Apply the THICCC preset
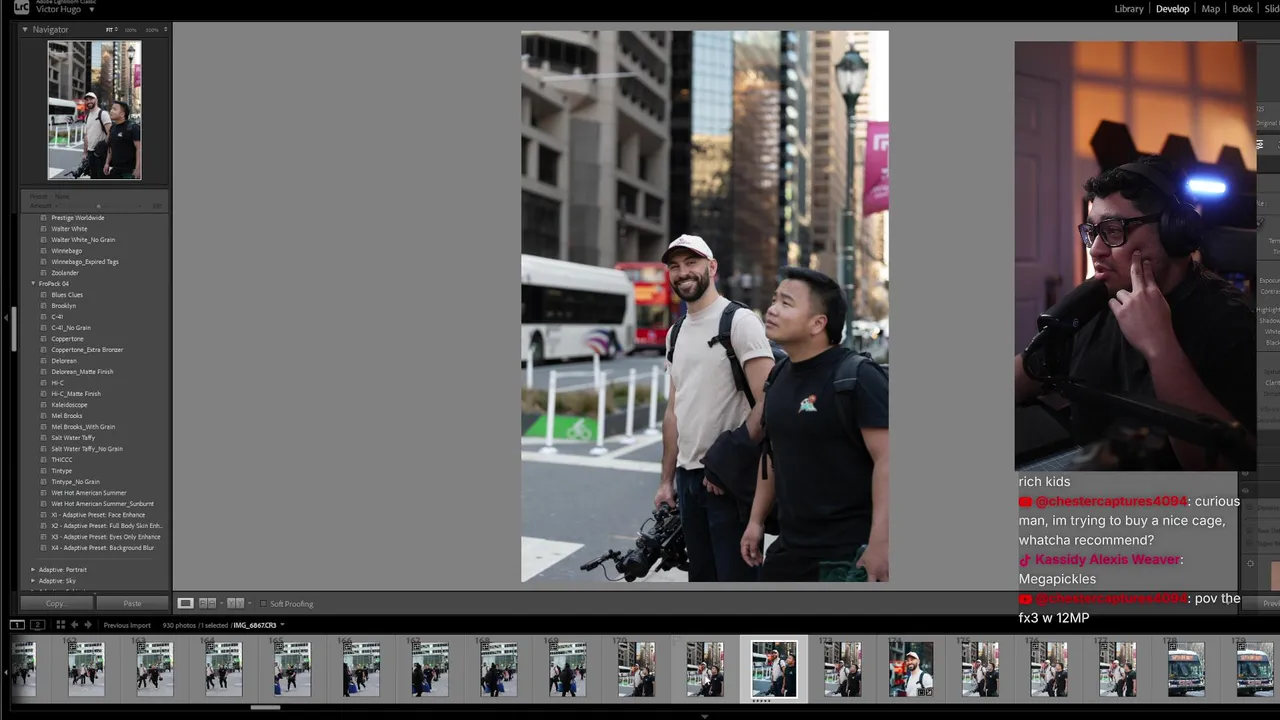 point(62,460)
